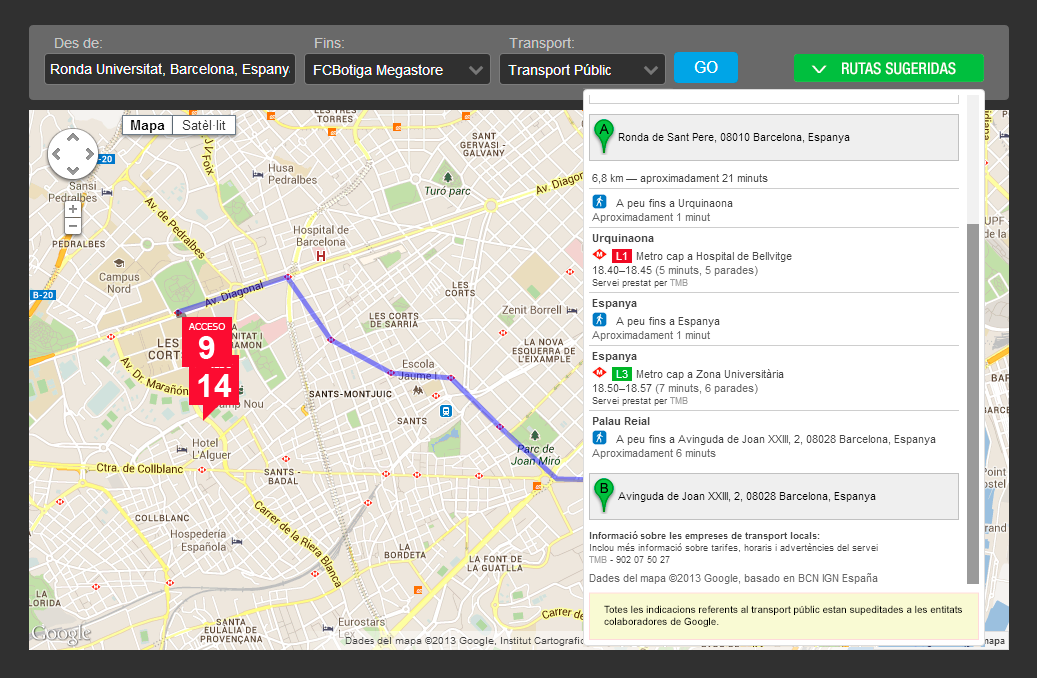Click the directions panel scrollbar
The width and height of the screenshot is (1037, 678).
[973, 400]
